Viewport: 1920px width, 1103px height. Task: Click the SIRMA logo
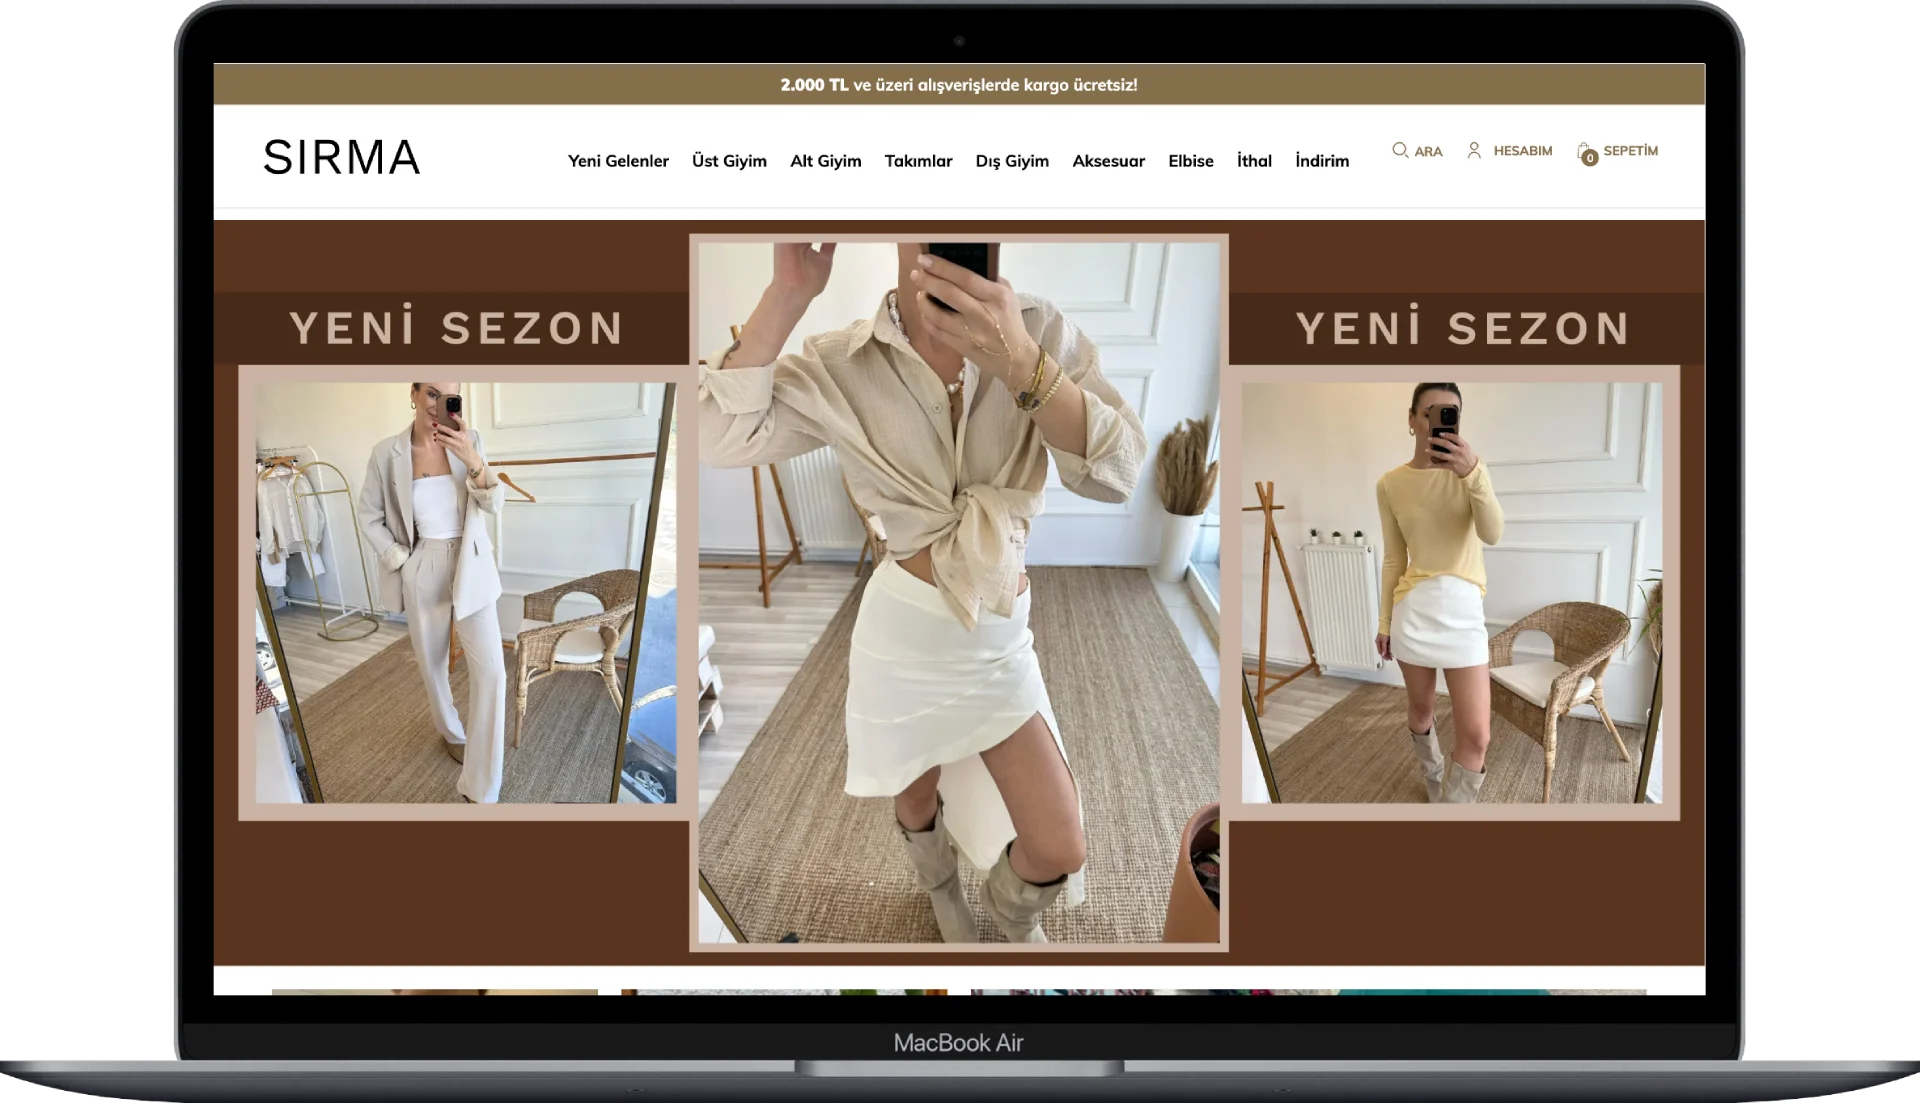pos(341,158)
